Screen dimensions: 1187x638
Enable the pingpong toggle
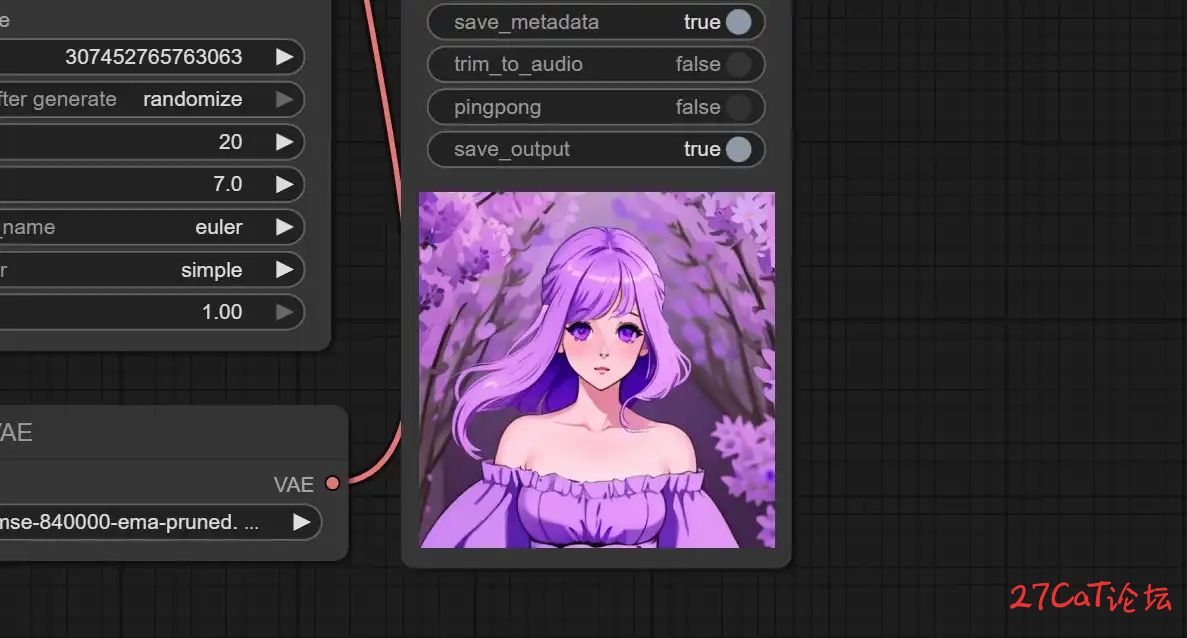[738, 107]
